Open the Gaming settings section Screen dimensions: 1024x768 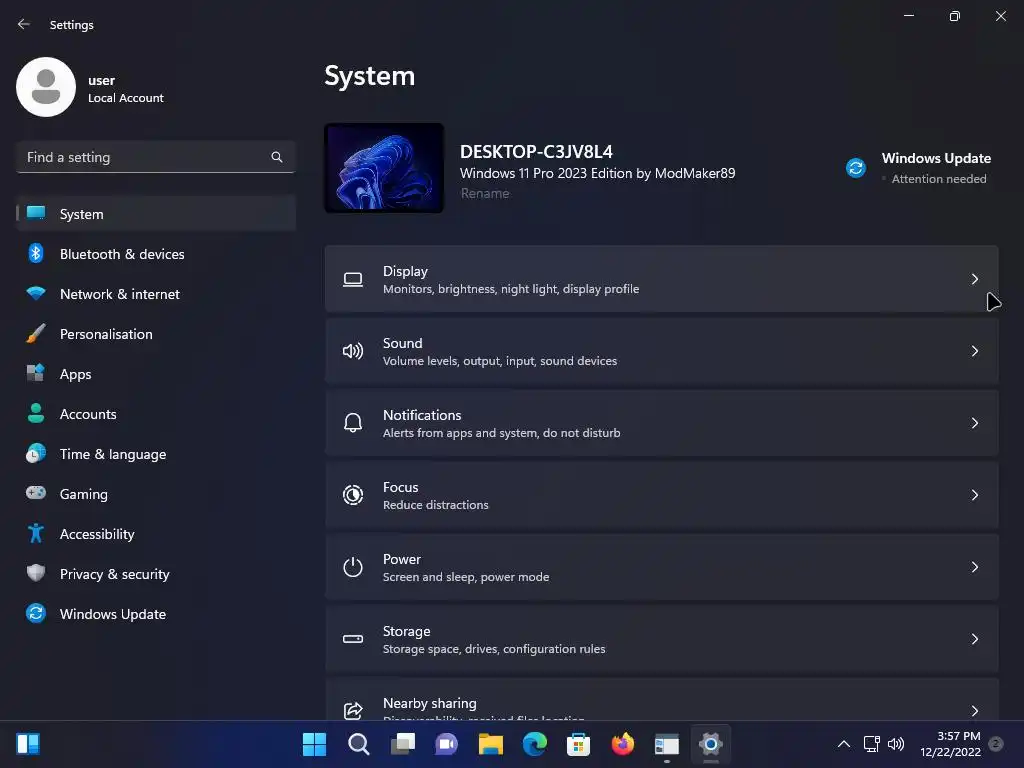155,494
